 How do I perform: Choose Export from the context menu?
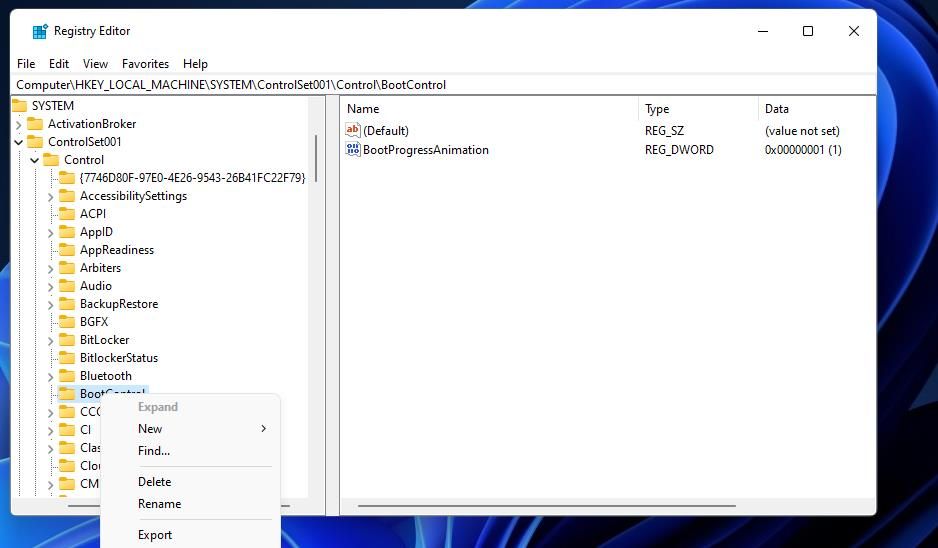coord(190,535)
